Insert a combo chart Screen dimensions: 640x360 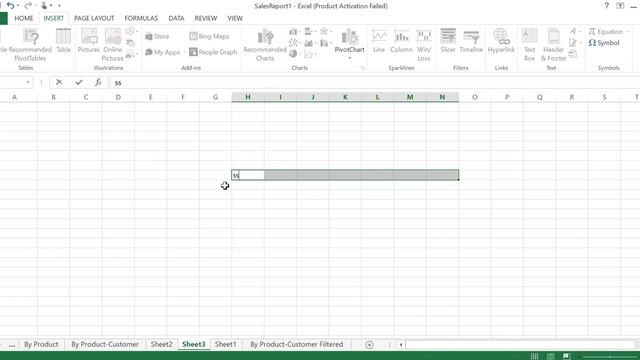325,42
